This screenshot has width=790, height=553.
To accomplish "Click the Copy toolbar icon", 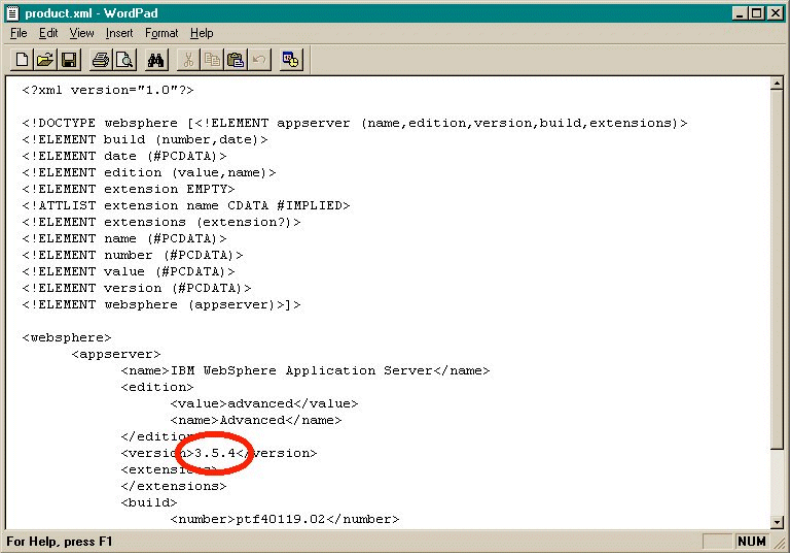I will [x=212, y=60].
